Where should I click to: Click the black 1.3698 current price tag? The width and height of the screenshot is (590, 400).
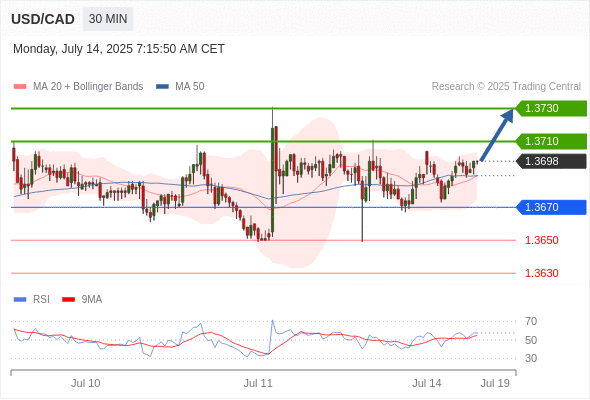(x=551, y=161)
